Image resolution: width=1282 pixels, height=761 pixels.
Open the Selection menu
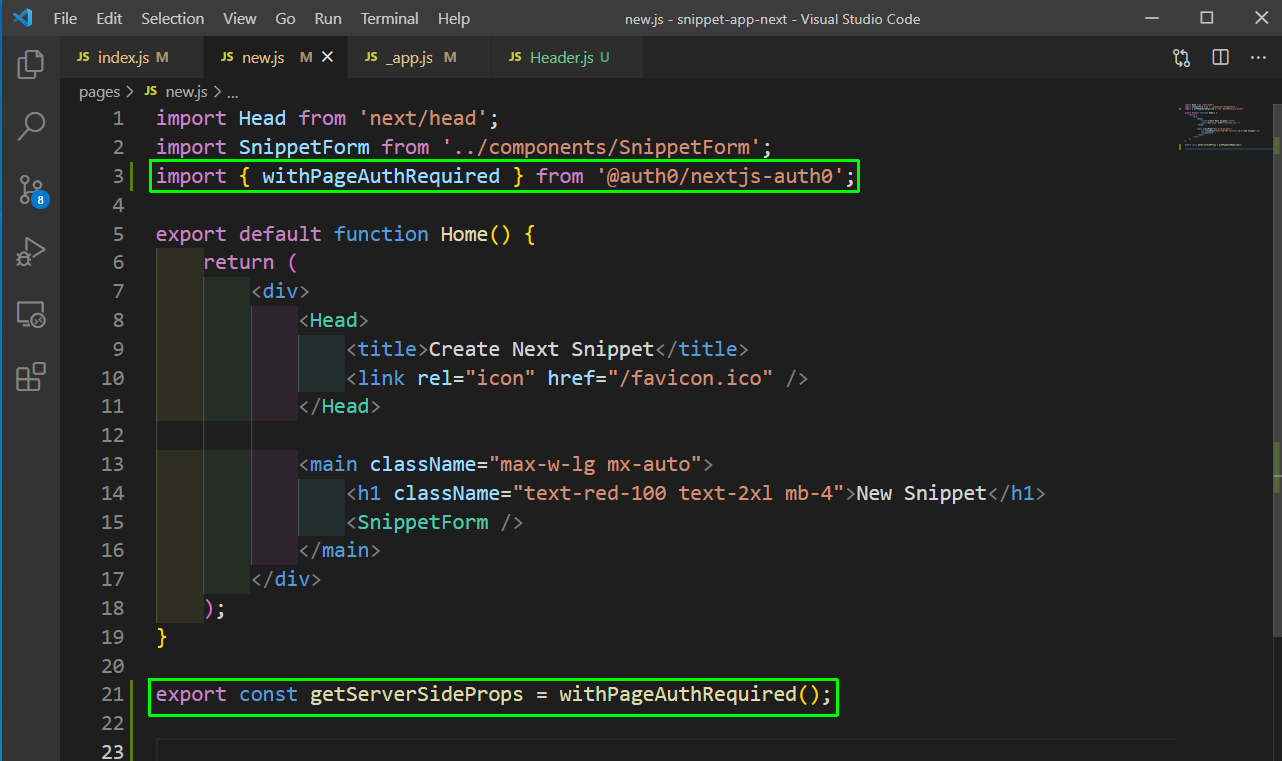(173, 19)
